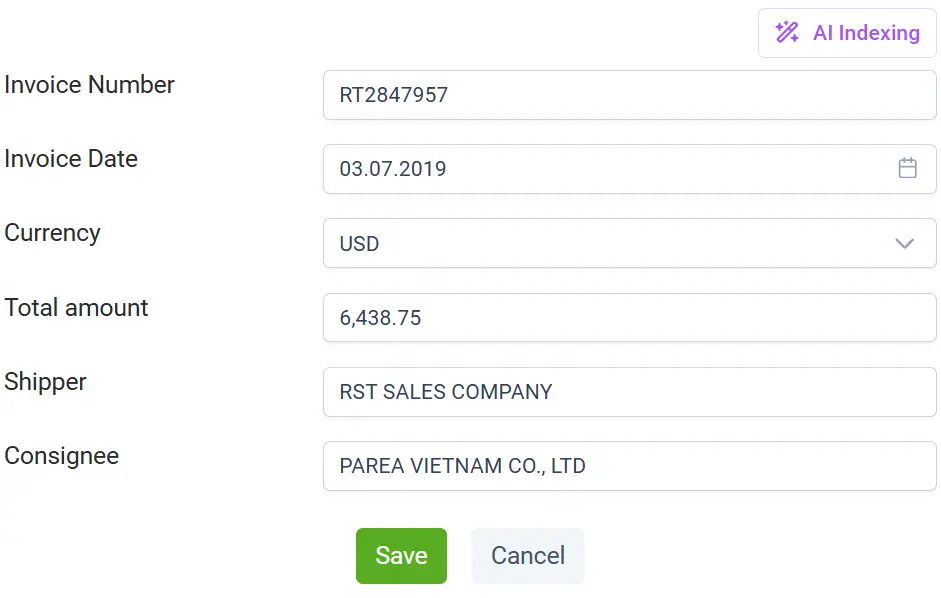Click the Invoice Number label

(x=90, y=85)
